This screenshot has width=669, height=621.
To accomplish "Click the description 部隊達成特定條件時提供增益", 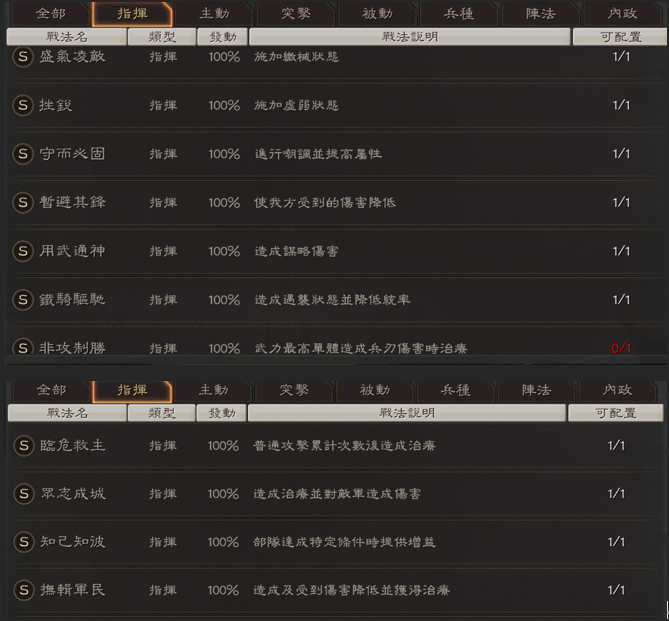I will tap(344, 542).
